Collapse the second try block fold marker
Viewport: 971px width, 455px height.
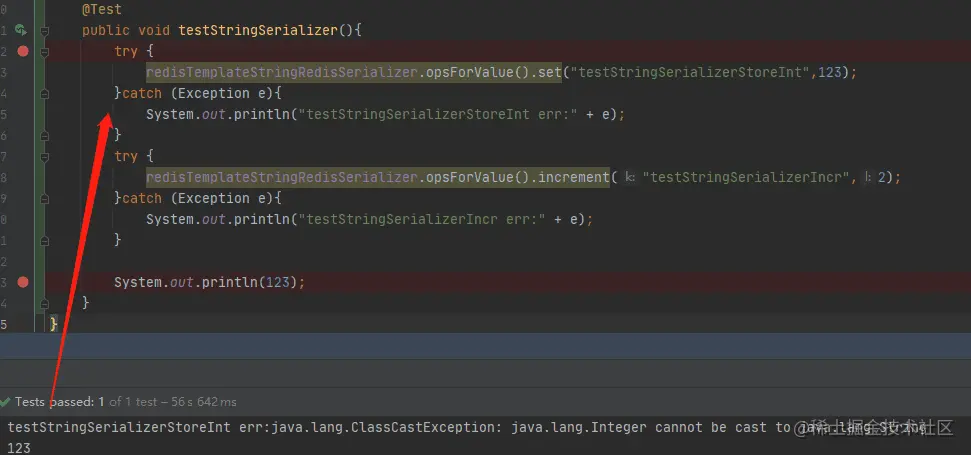(44, 157)
